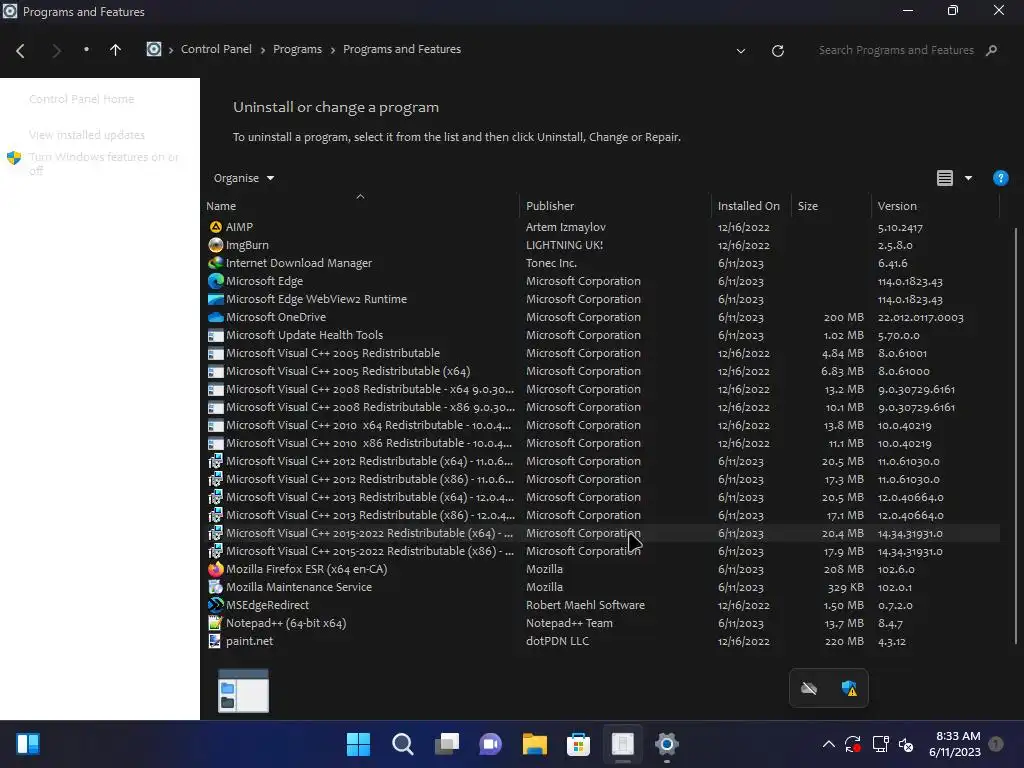Open the Windows Security warning shield icon
Viewport: 1024px width, 768px height.
pyautogui.click(x=849, y=688)
